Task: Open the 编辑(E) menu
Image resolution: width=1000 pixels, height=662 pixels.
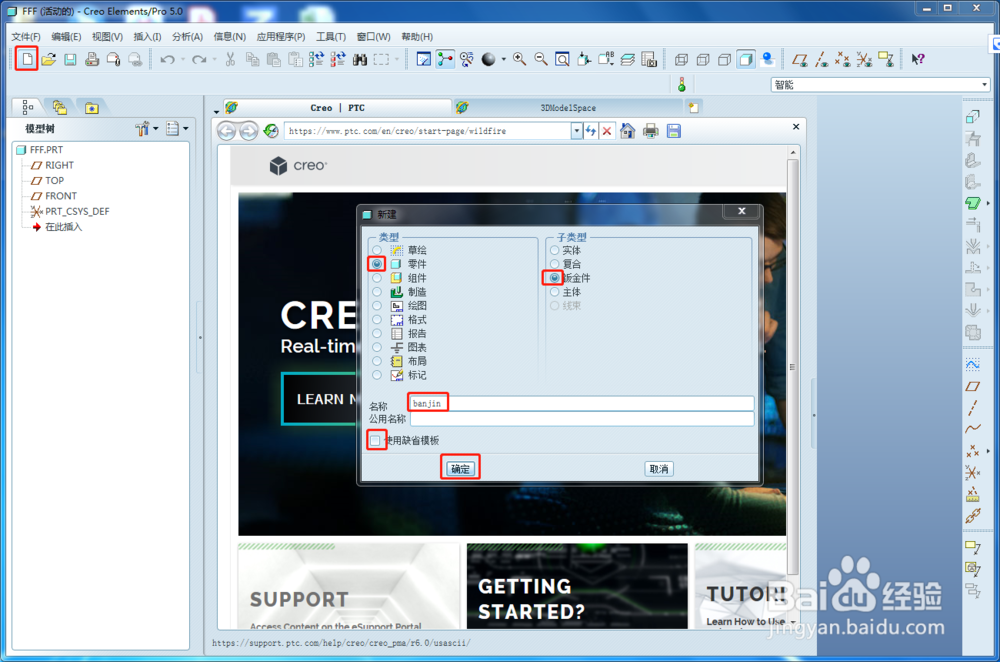Action: (66, 36)
